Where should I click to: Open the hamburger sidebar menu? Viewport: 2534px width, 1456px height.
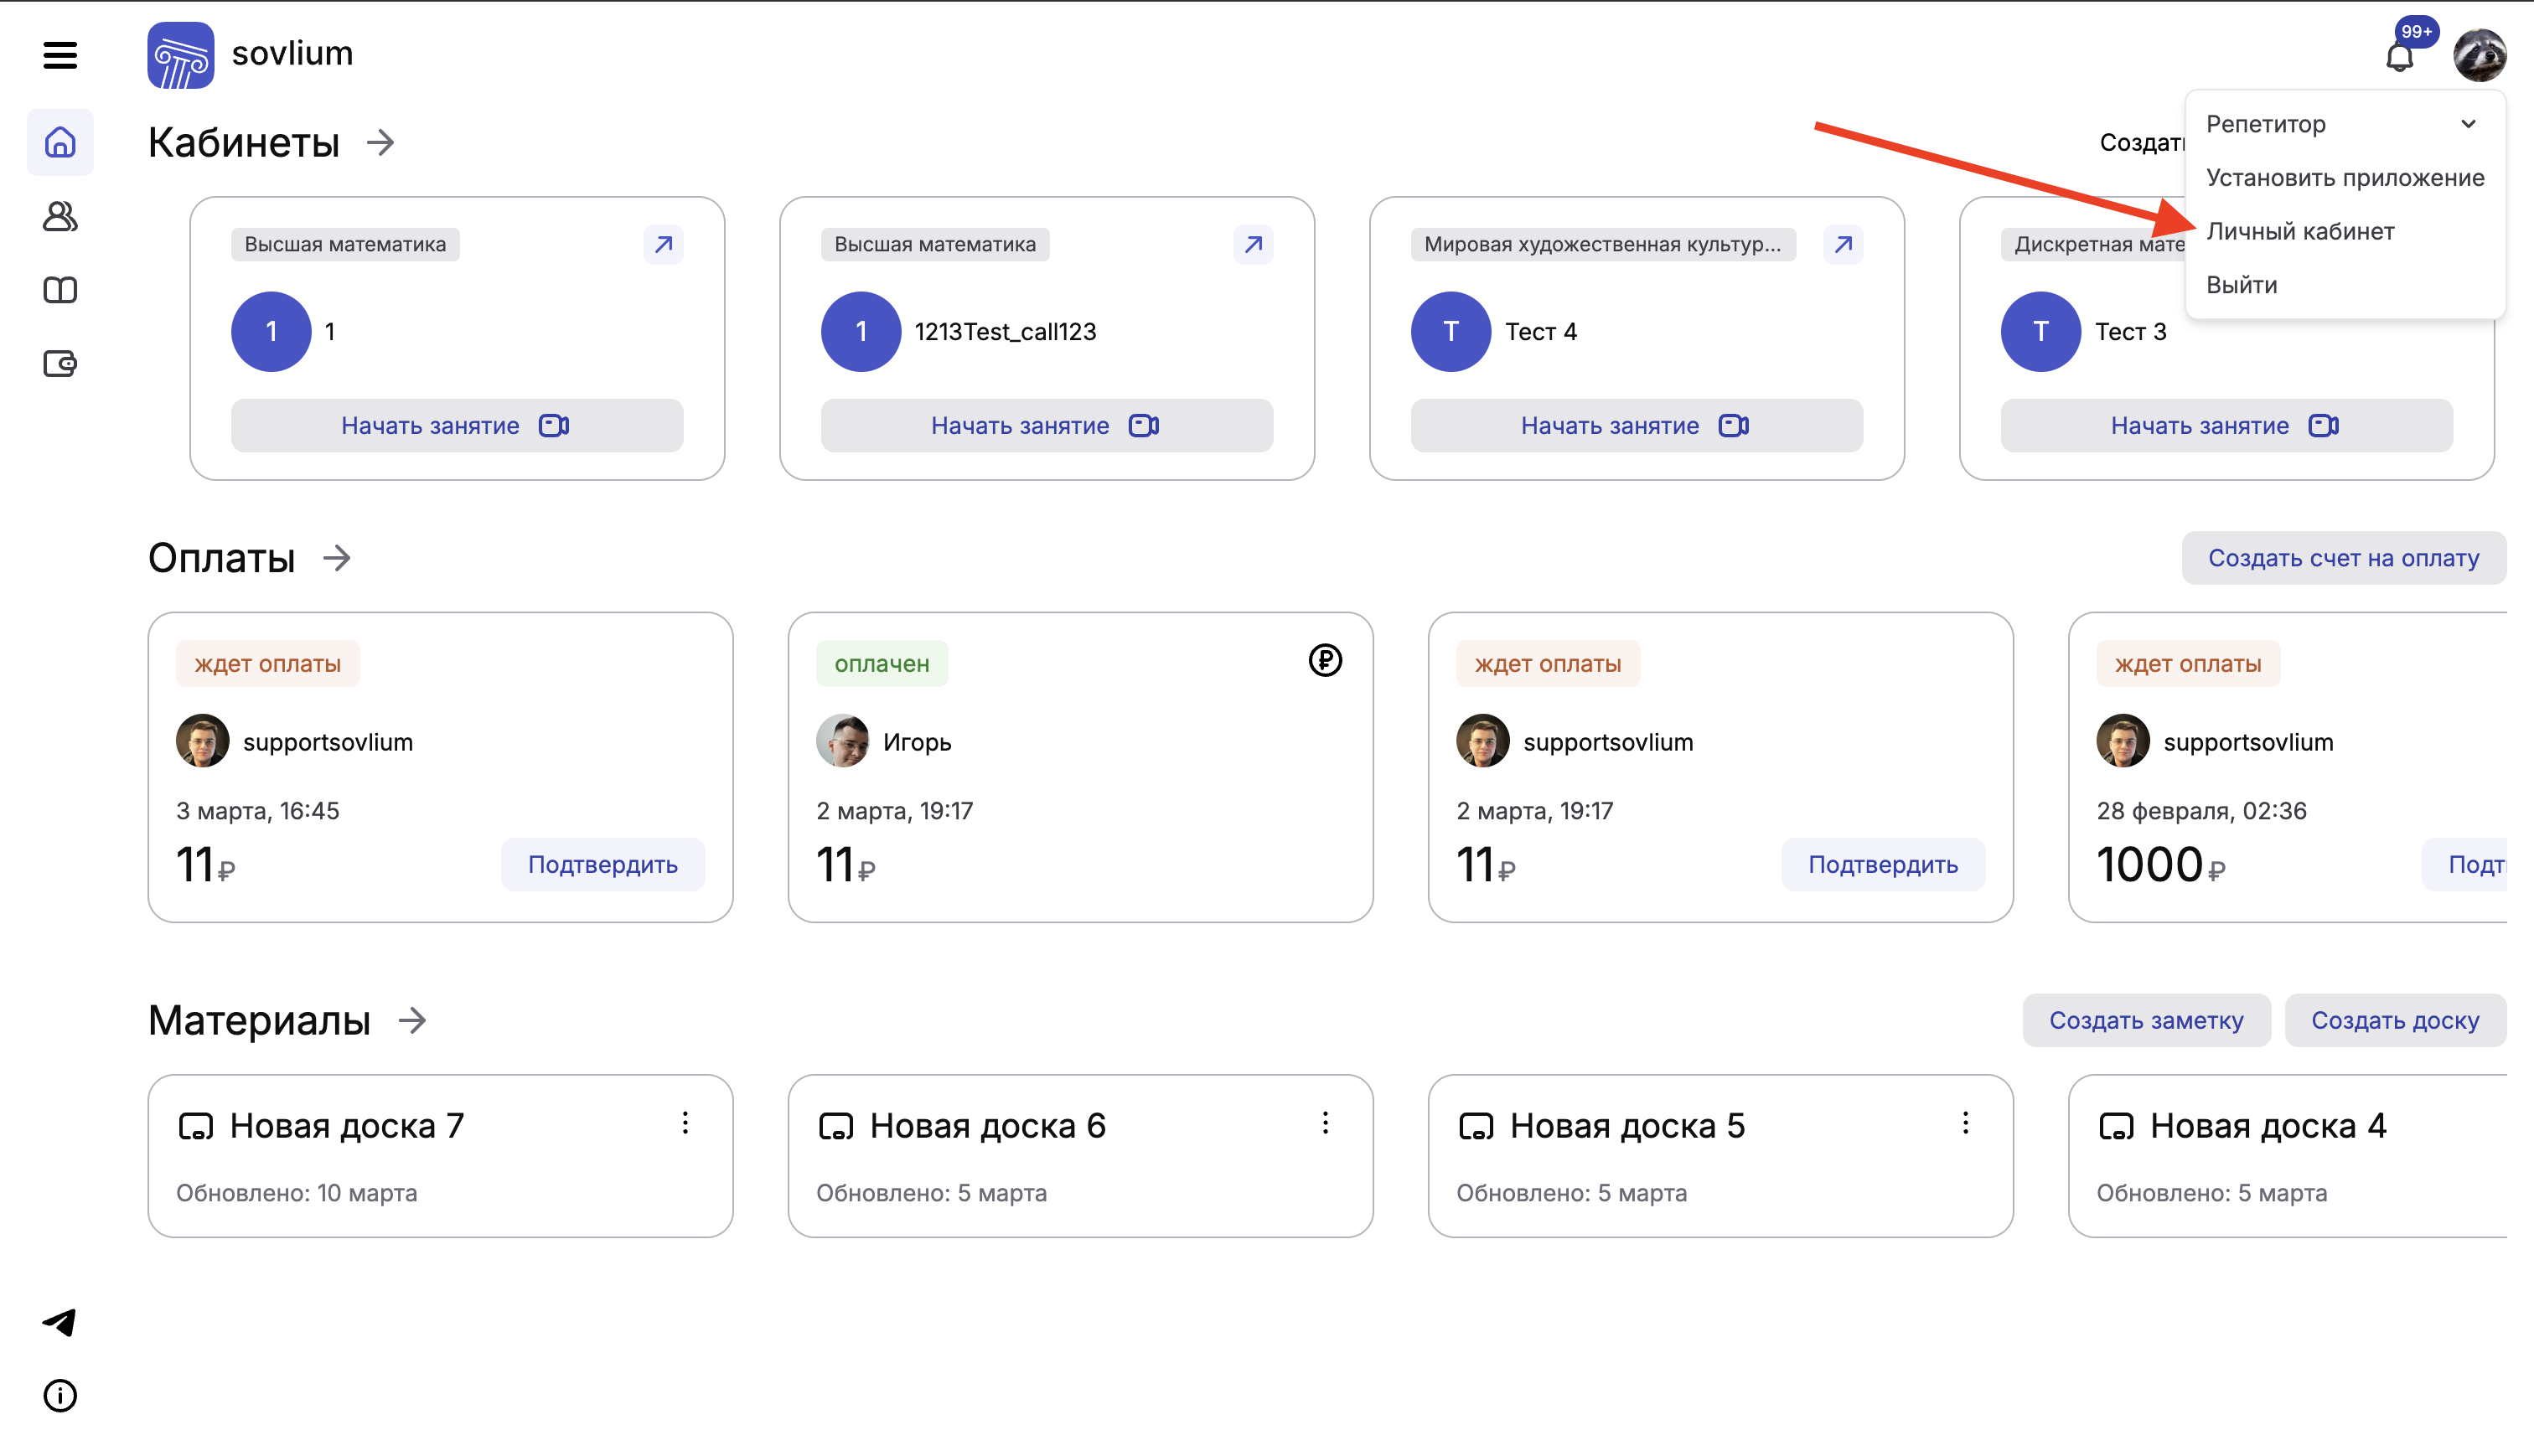(60, 55)
